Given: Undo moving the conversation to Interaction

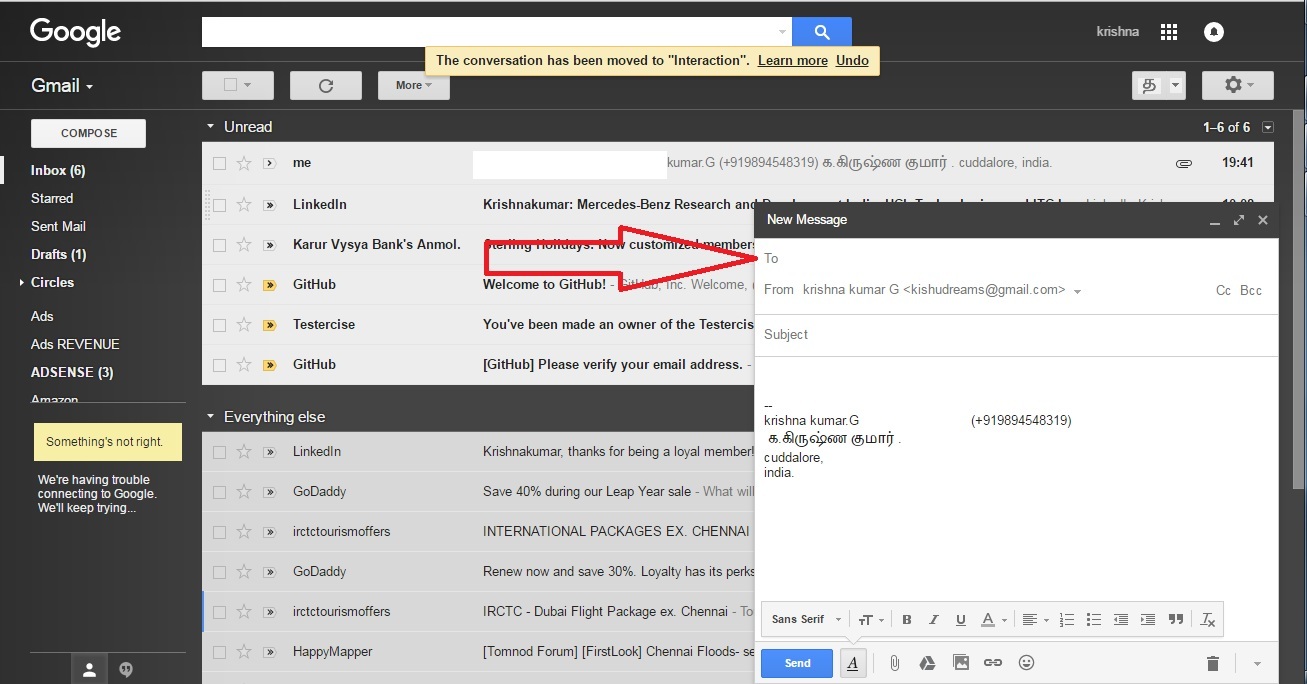Looking at the screenshot, I should [852, 60].
